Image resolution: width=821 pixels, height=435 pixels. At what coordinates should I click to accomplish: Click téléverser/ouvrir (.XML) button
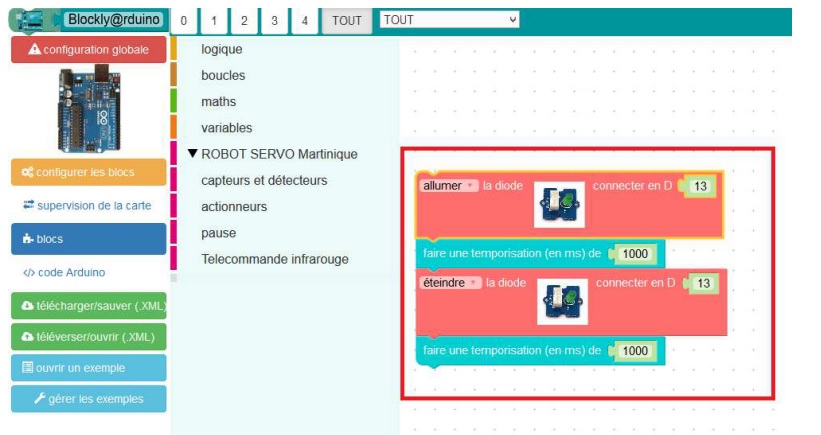(x=88, y=336)
